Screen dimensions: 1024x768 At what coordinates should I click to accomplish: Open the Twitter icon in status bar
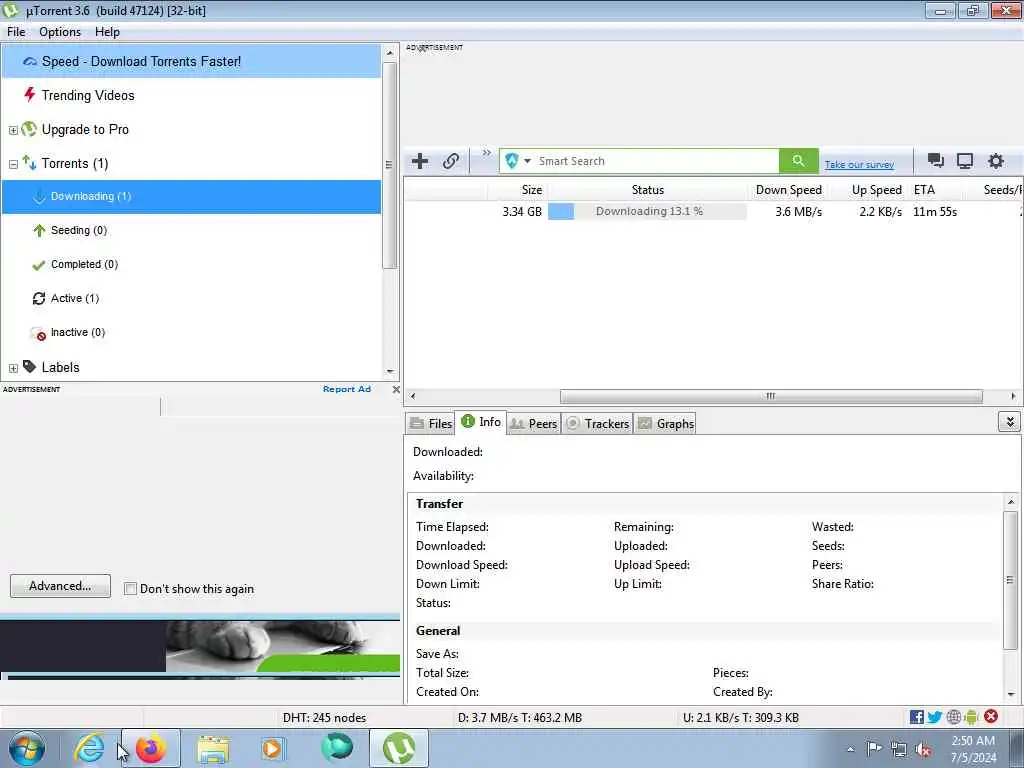[935, 717]
